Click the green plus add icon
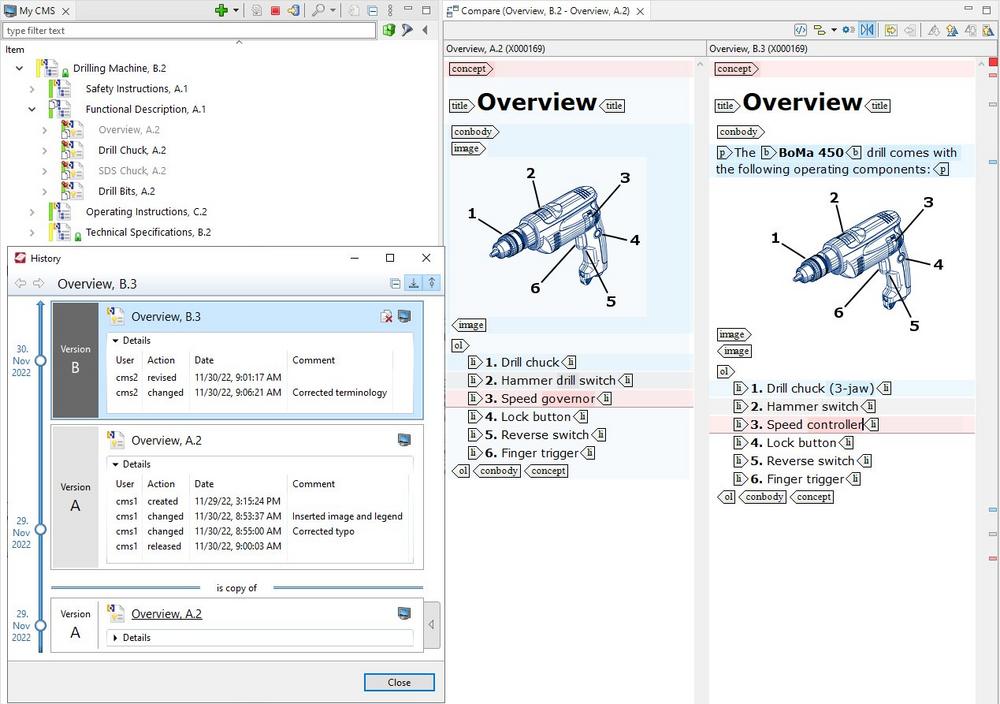Screen dimensions: 1000x704 221,10
